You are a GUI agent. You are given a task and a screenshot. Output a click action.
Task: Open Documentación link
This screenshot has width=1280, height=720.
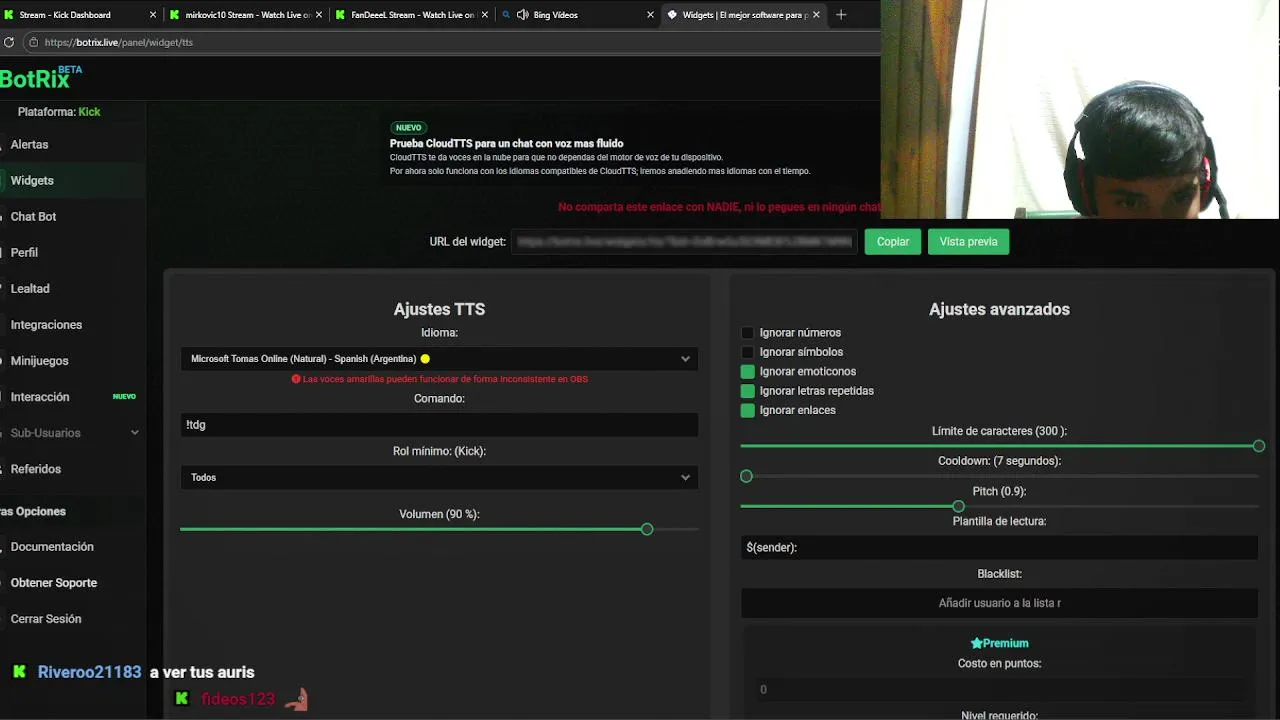tap(52, 547)
